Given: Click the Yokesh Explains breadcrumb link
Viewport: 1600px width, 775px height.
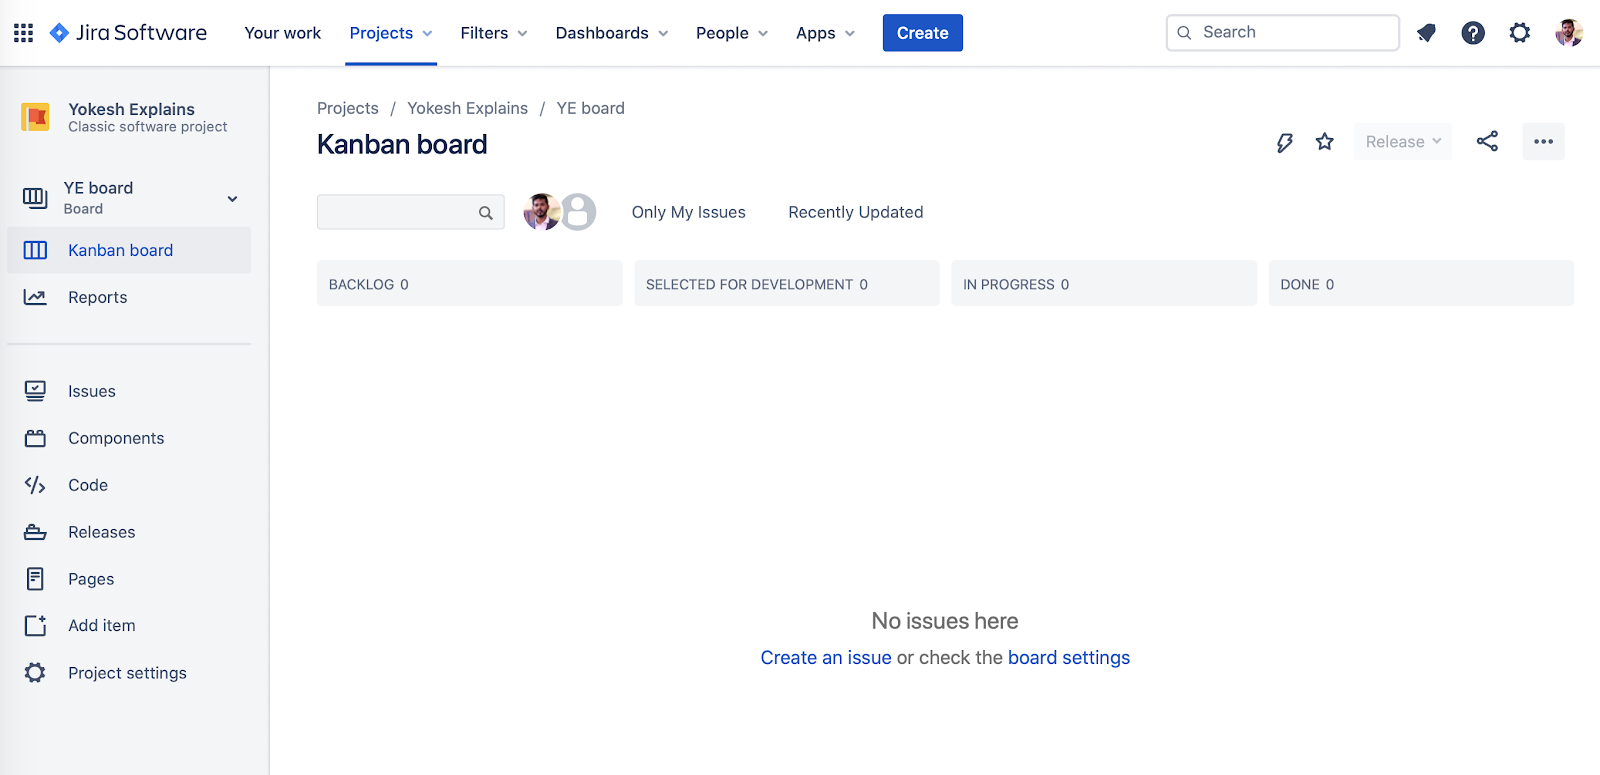Looking at the screenshot, I should tap(467, 108).
